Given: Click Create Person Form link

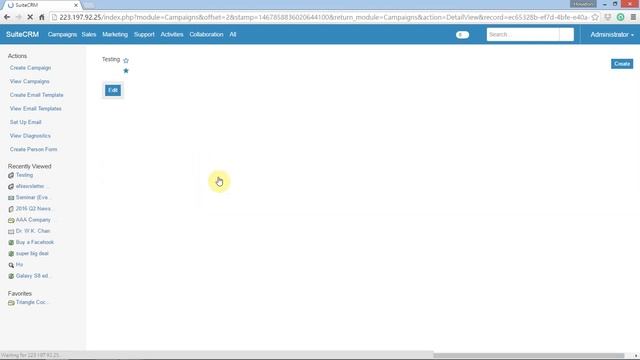Looking at the screenshot, I should (x=33, y=149).
